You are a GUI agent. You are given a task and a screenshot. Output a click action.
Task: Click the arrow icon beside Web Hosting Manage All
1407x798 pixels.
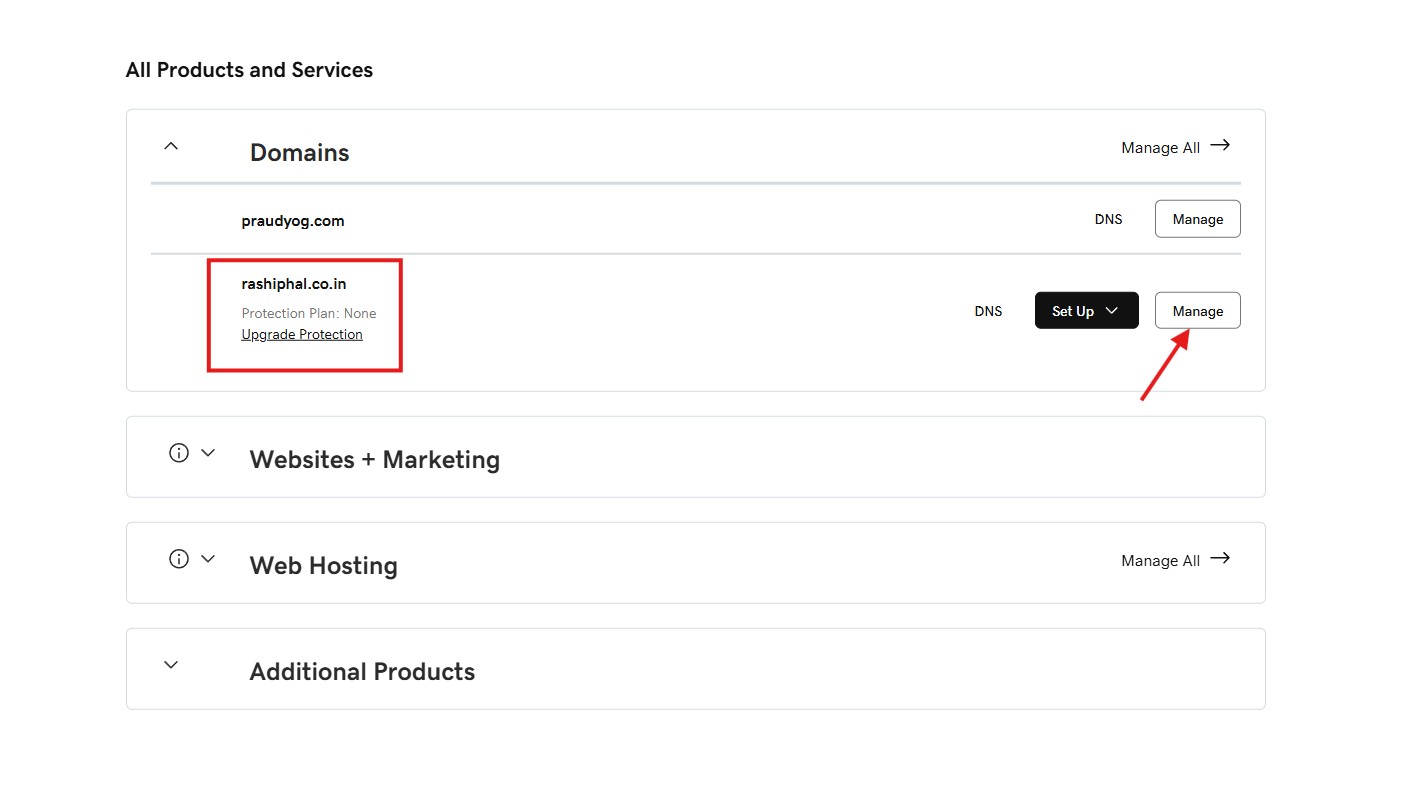1220,559
